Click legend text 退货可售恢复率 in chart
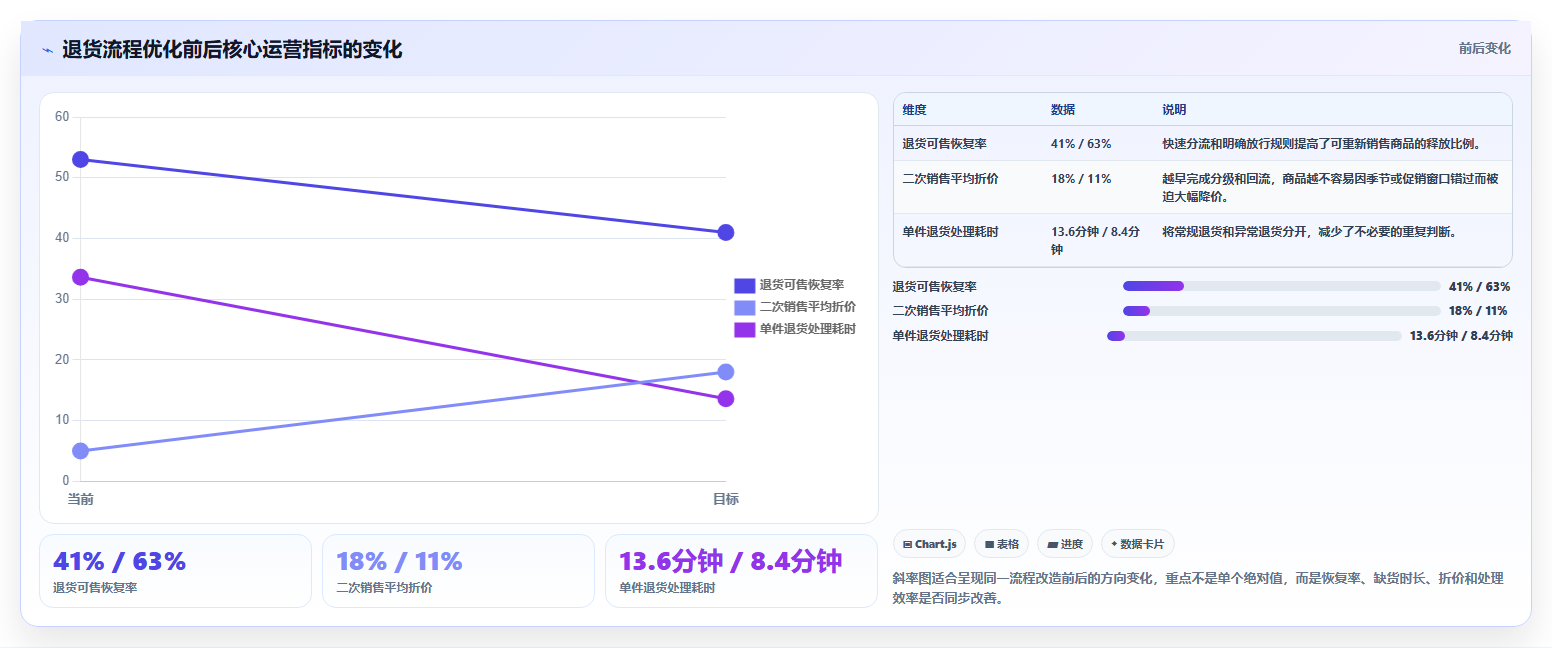Viewport: 1552px width, 648px height. point(801,286)
